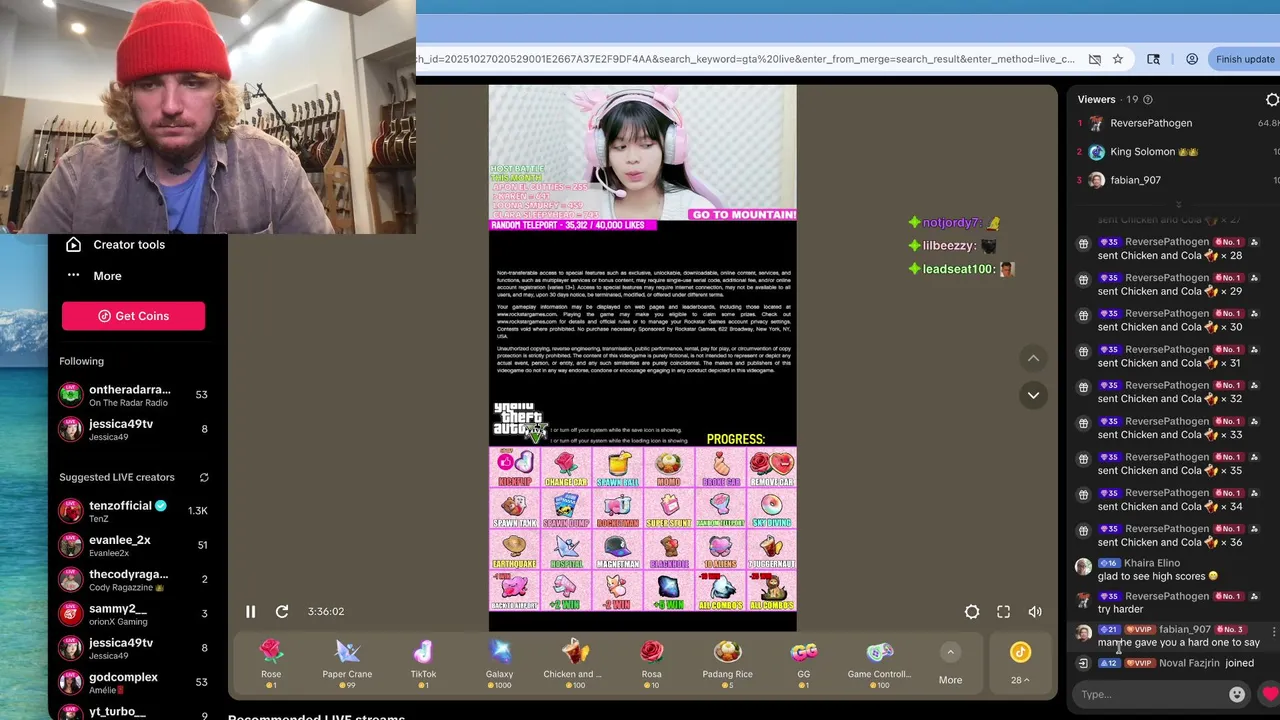This screenshot has width=1280, height=720.
Task: Send the Game Controller gift
Action: point(879,663)
